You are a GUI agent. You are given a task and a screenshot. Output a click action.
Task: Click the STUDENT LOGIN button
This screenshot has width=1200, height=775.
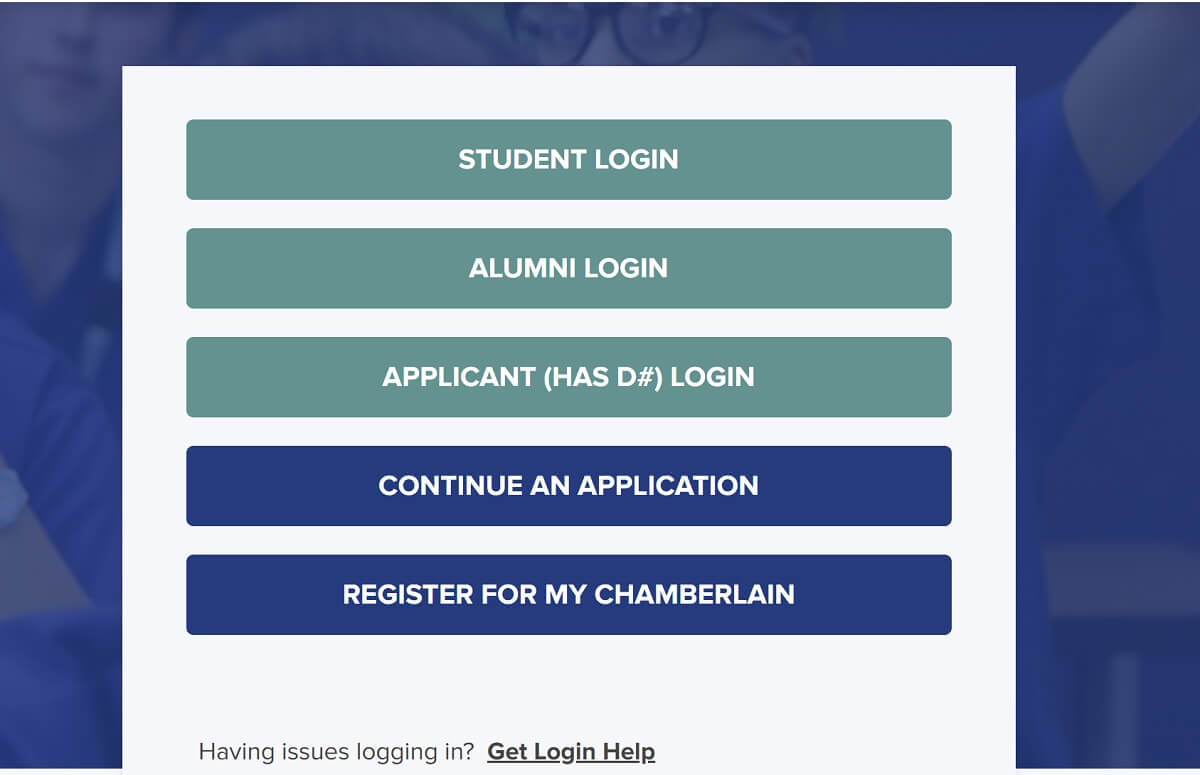click(568, 160)
